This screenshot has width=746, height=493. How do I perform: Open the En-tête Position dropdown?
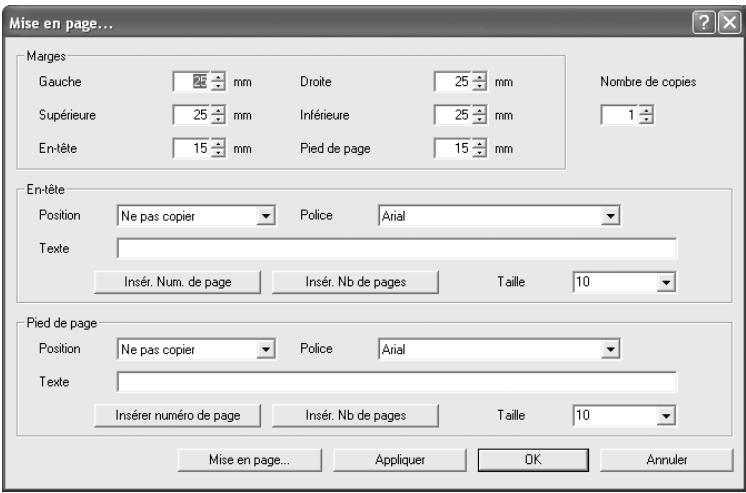pyautogui.click(x=265, y=216)
